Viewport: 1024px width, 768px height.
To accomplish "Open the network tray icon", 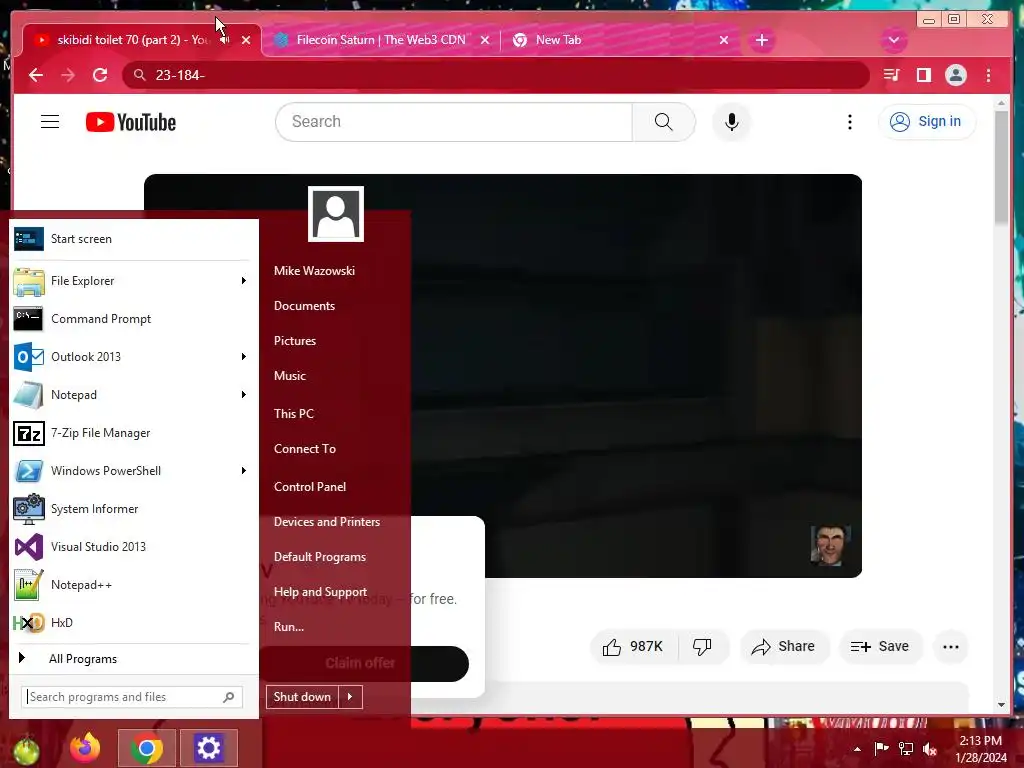I will [906, 749].
